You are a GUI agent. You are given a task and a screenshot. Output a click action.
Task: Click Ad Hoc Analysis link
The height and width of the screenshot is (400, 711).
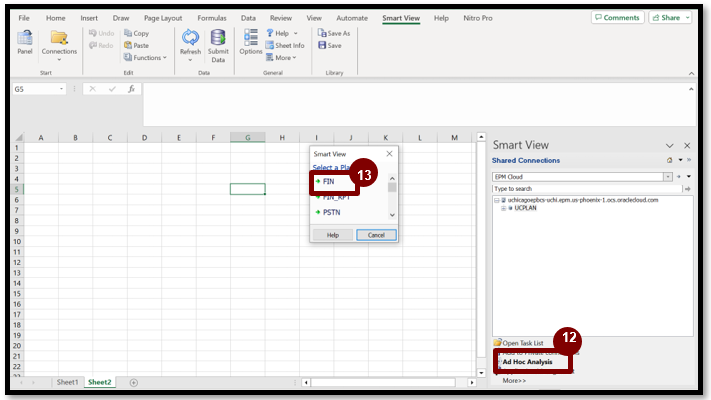(x=527, y=361)
